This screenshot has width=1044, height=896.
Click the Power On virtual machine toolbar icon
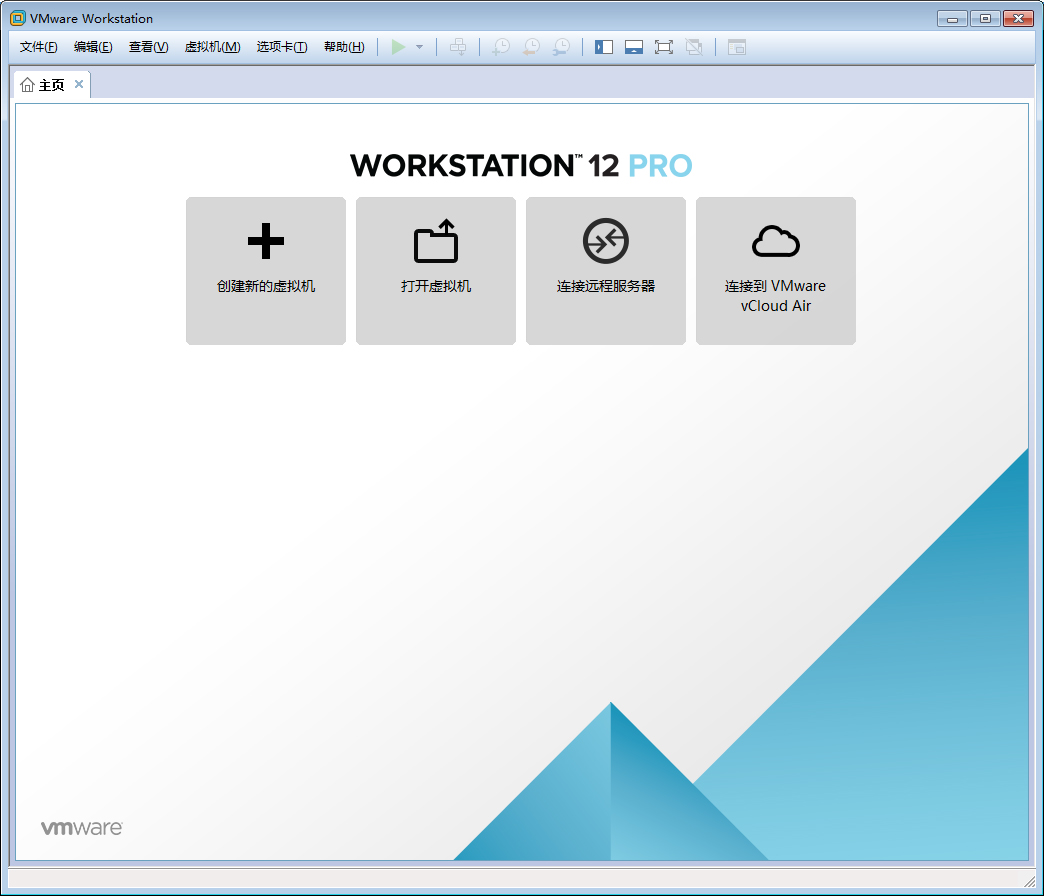(x=398, y=46)
